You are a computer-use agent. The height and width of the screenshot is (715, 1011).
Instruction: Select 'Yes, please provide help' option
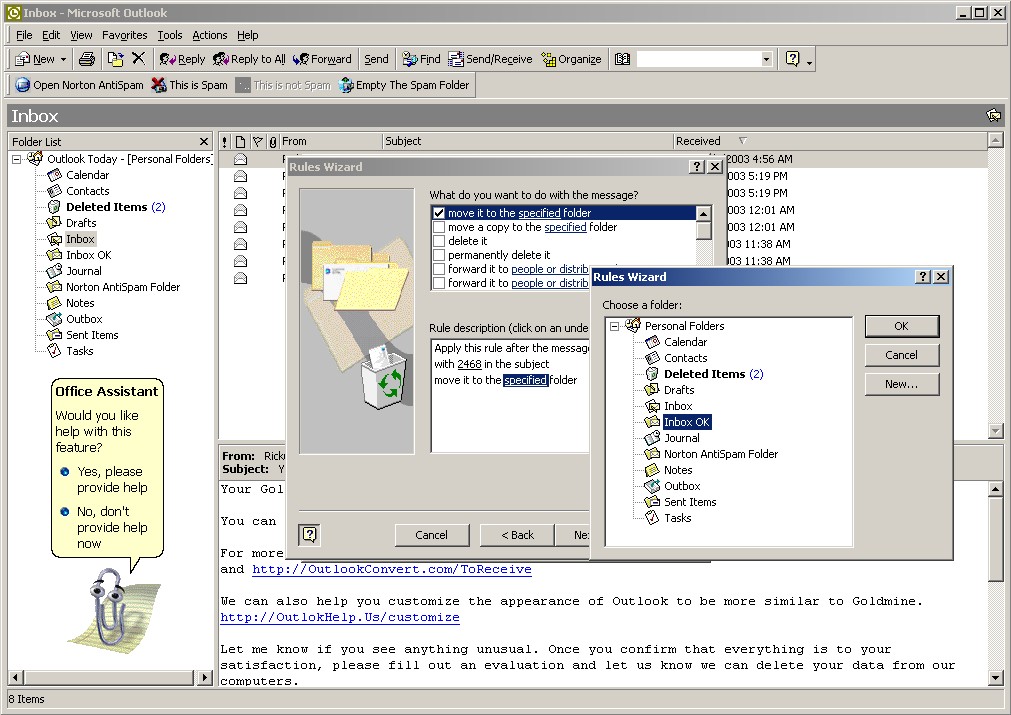[x=106, y=479]
